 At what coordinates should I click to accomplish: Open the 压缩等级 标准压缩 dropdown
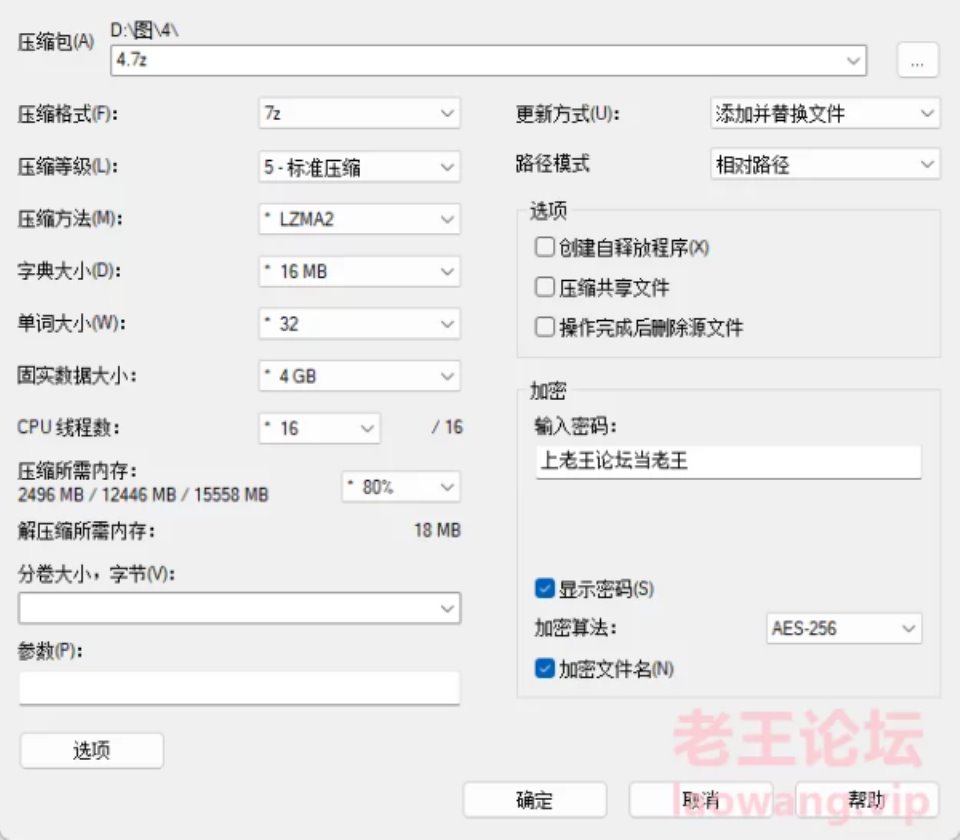point(359,167)
